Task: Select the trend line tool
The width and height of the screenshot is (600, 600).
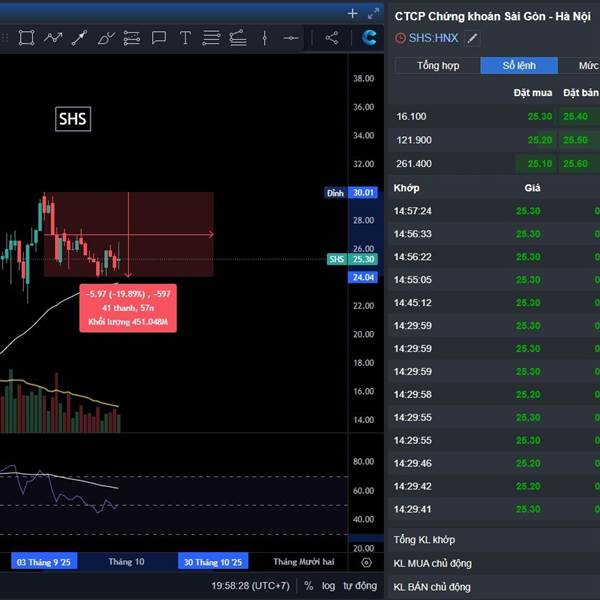Action: coord(80,38)
